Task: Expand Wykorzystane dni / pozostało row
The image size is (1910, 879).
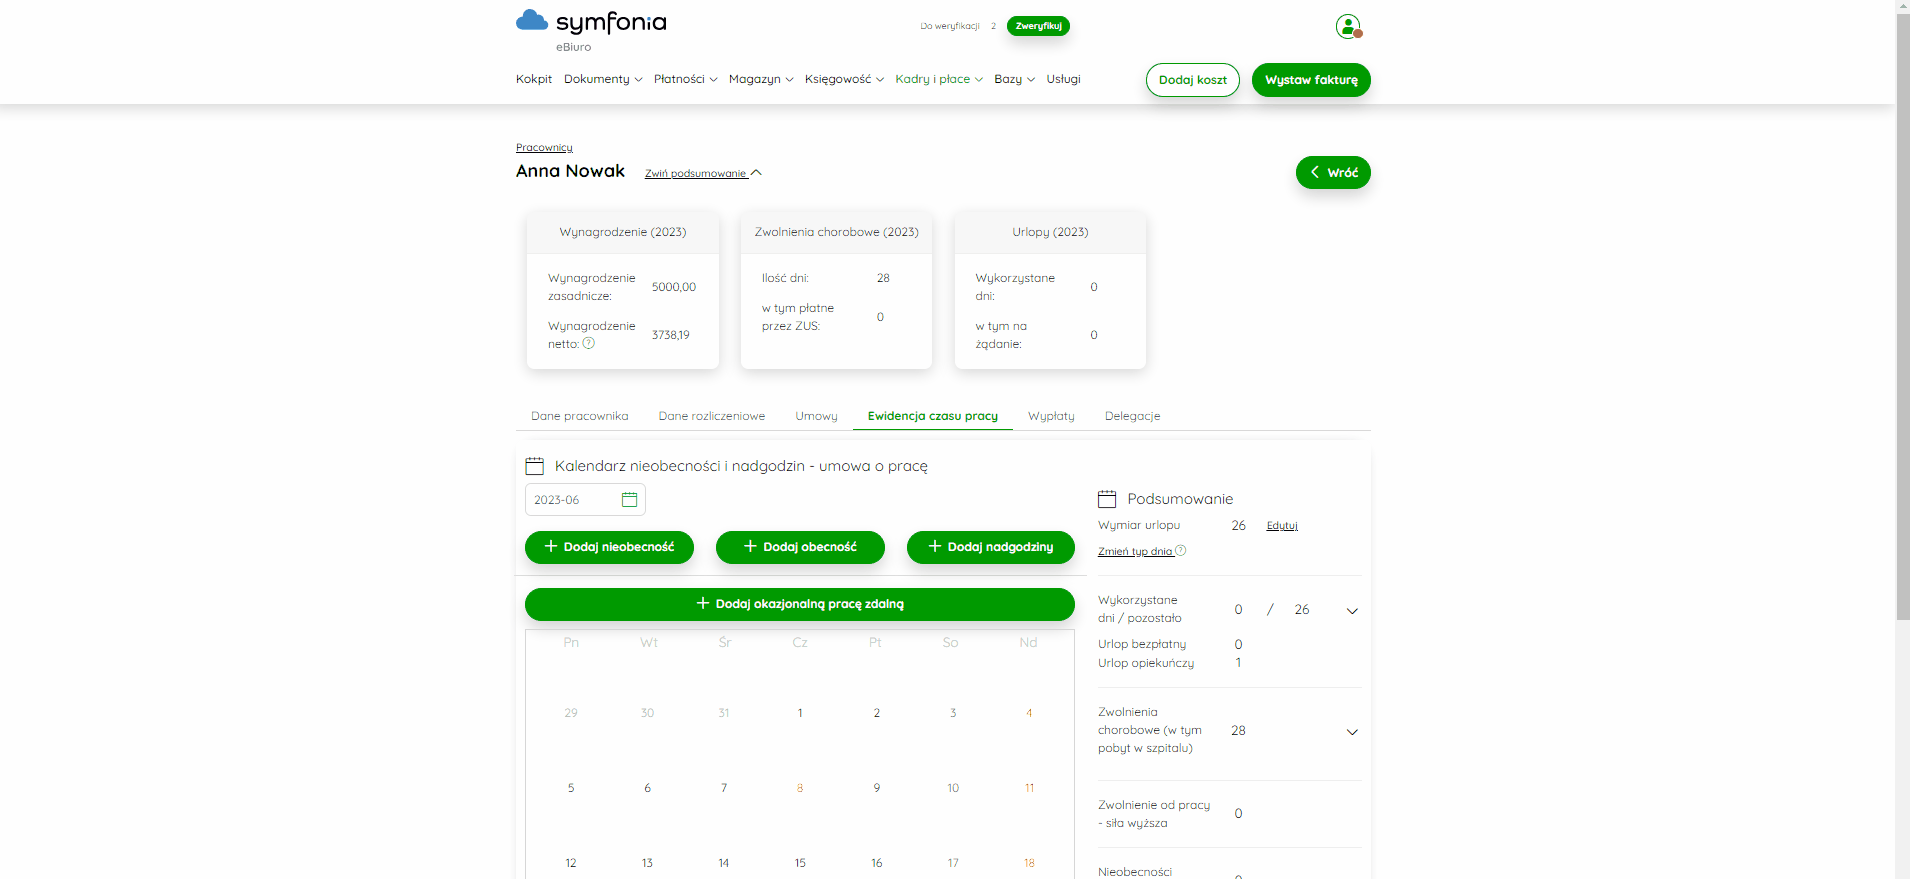Action: (1352, 611)
